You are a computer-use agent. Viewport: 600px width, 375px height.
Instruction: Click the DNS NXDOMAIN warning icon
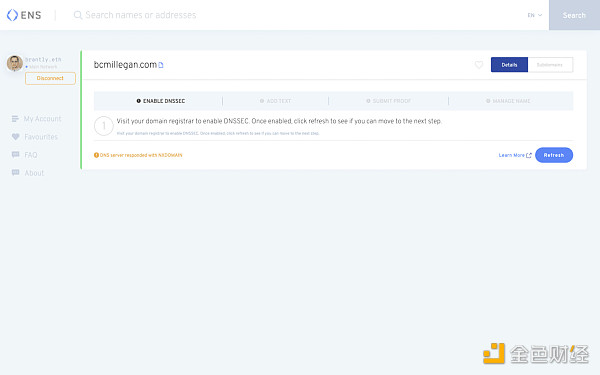96,155
